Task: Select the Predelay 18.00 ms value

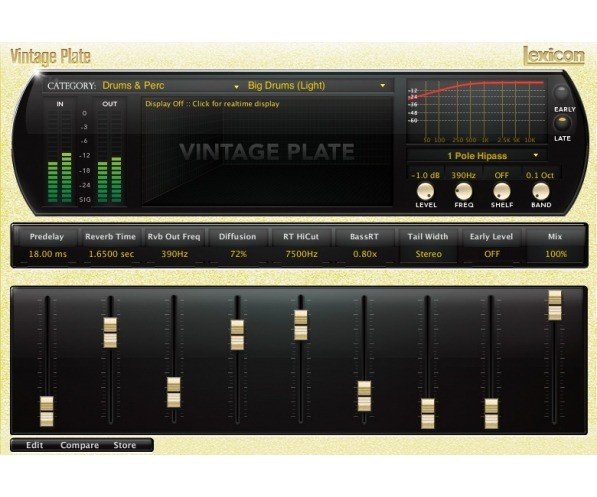Action: tap(48, 254)
